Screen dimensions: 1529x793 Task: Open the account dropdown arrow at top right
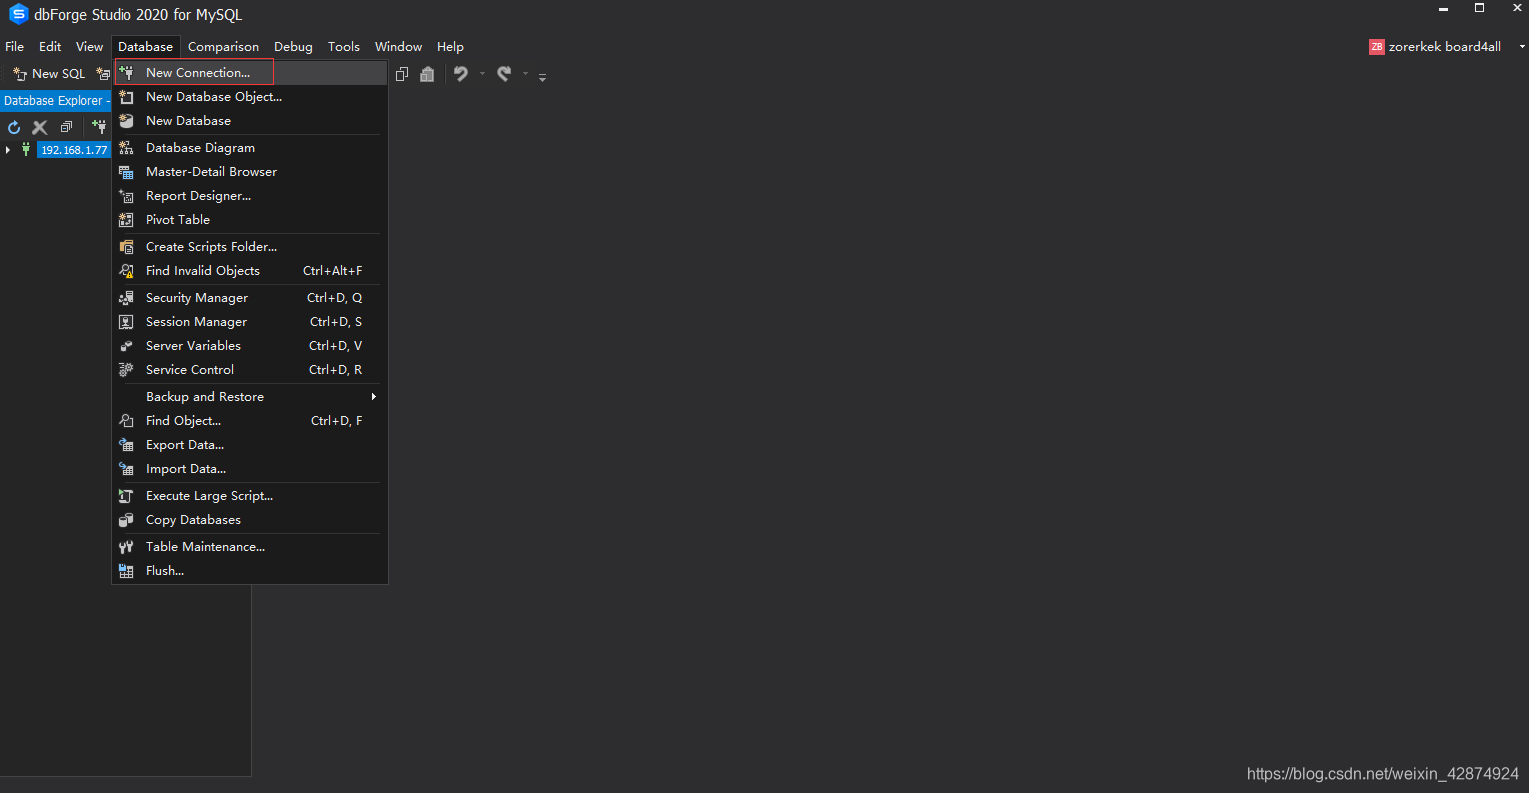pos(1522,47)
